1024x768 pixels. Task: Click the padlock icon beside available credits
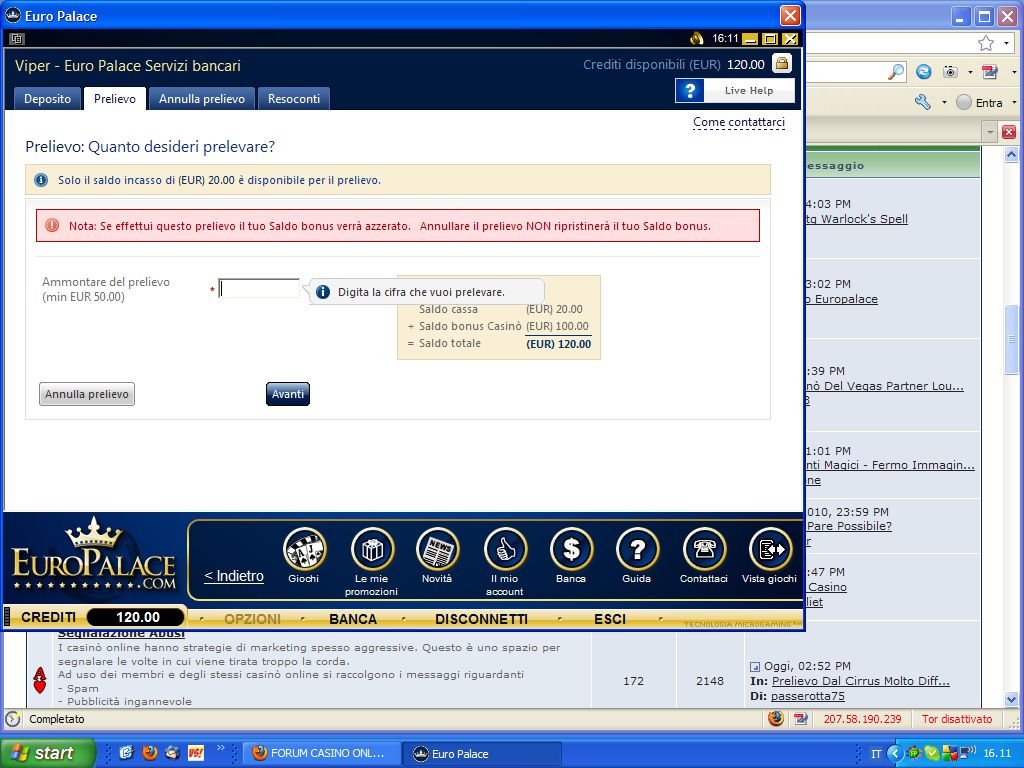click(782, 63)
